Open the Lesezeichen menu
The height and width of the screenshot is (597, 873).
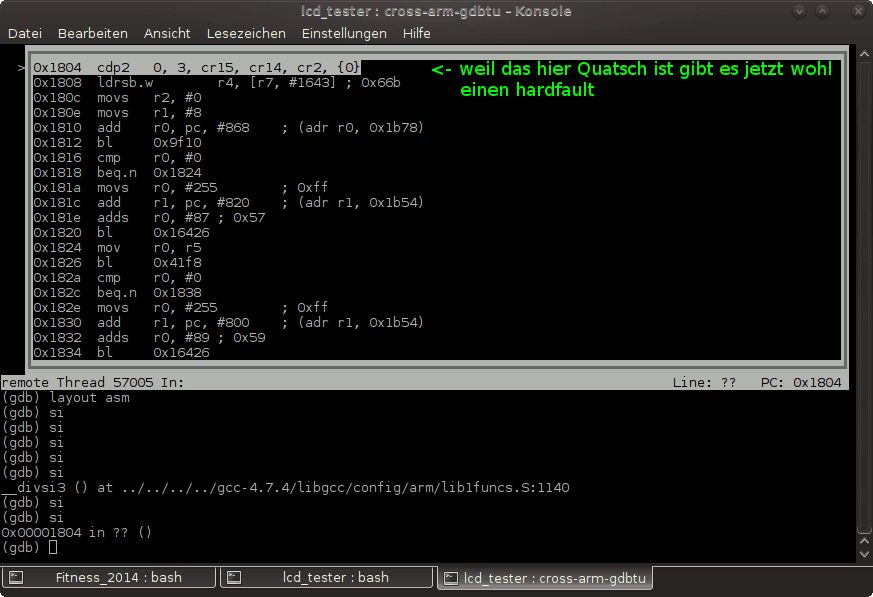click(x=246, y=33)
